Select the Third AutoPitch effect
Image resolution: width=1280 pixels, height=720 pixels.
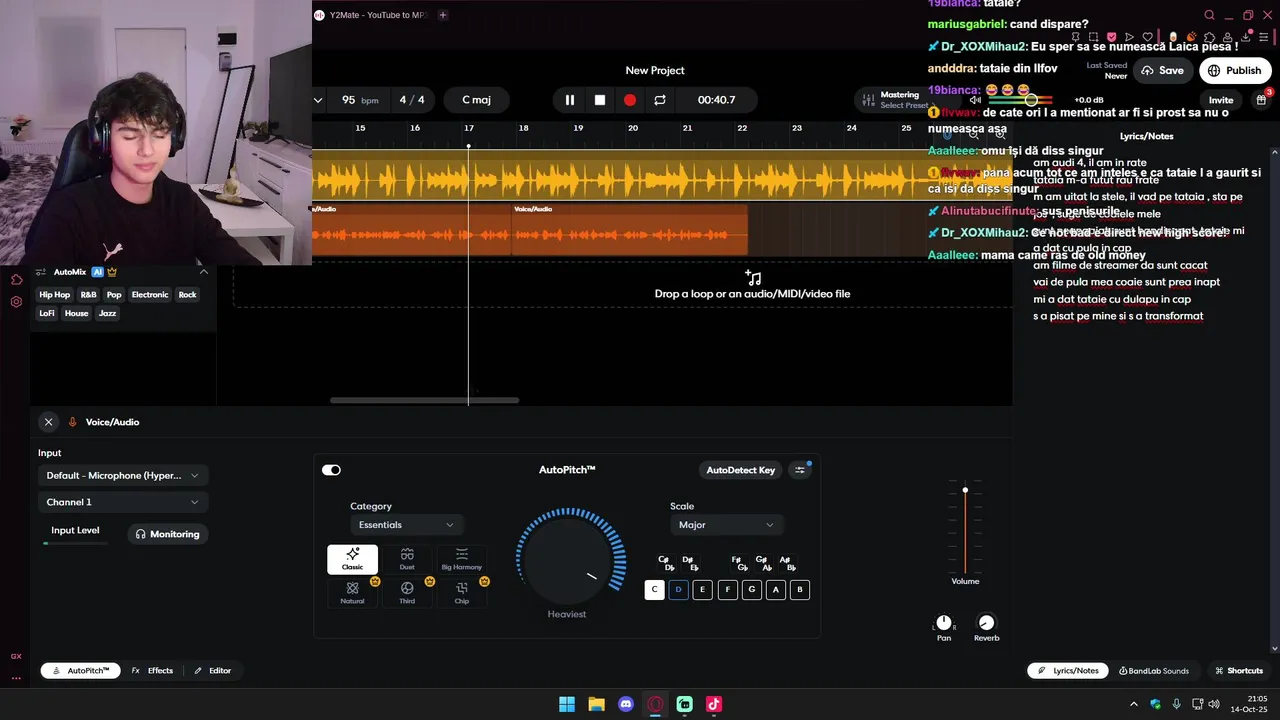[x=407, y=593]
